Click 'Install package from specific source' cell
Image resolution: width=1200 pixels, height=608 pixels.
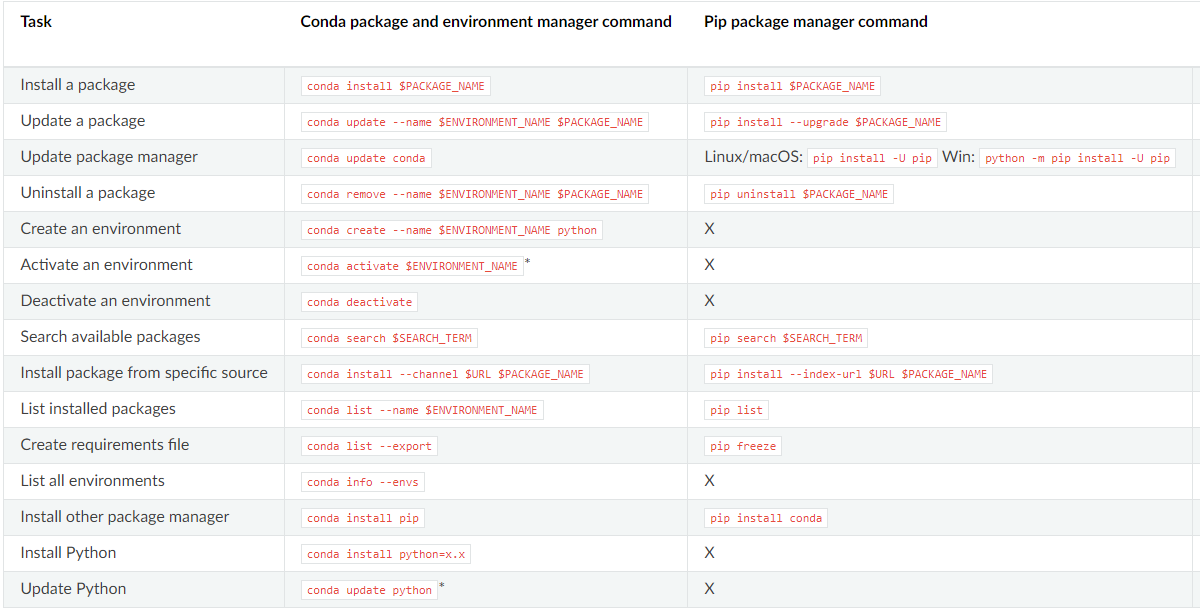144,373
